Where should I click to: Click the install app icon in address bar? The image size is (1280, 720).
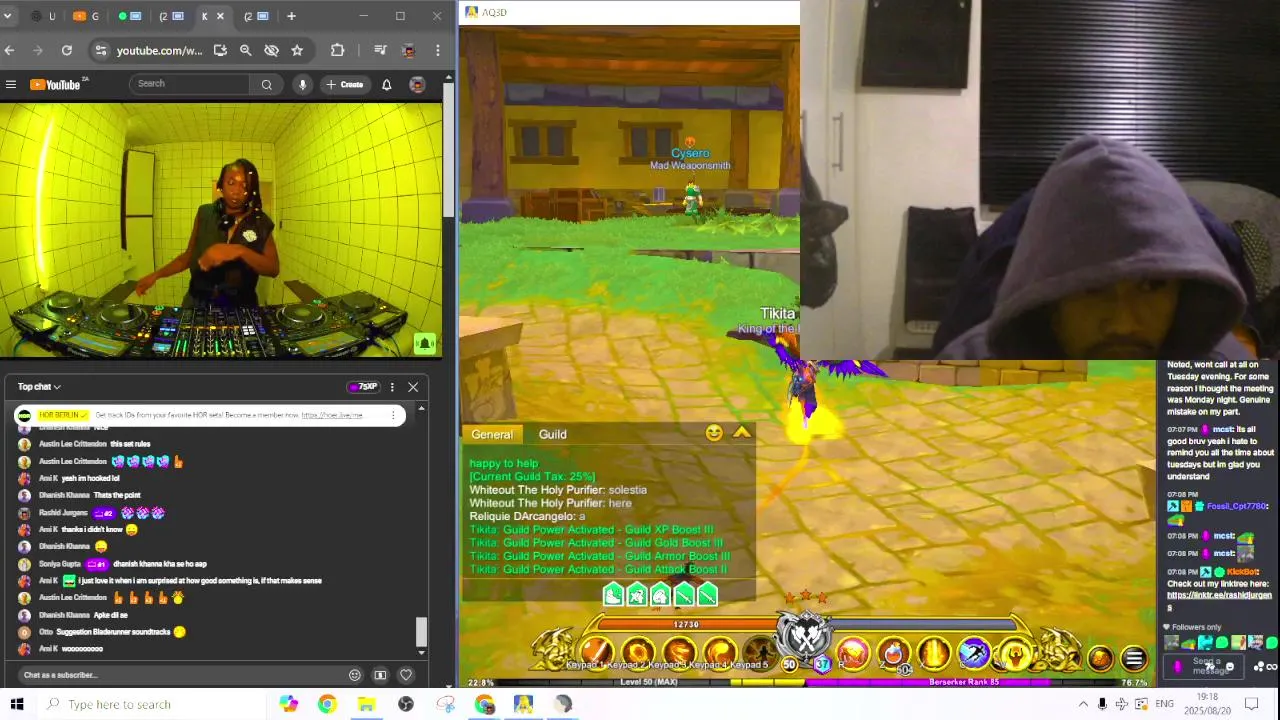click(220, 50)
